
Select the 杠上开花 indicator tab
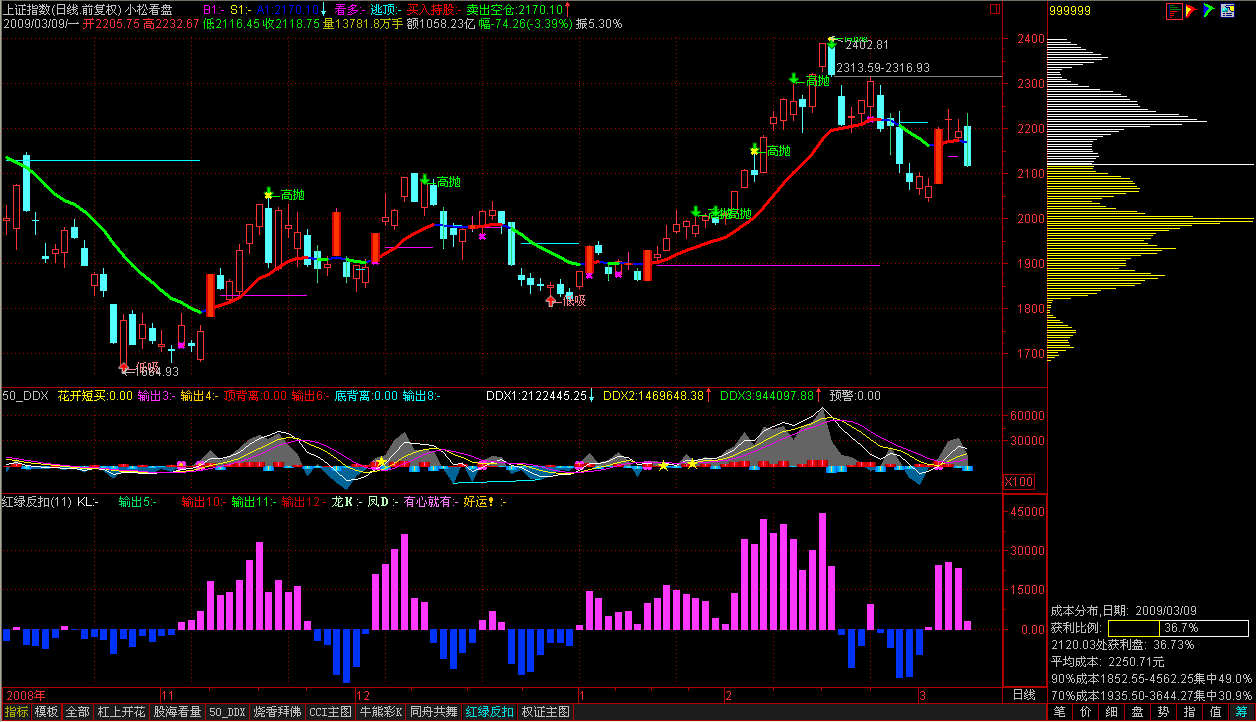pos(121,712)
